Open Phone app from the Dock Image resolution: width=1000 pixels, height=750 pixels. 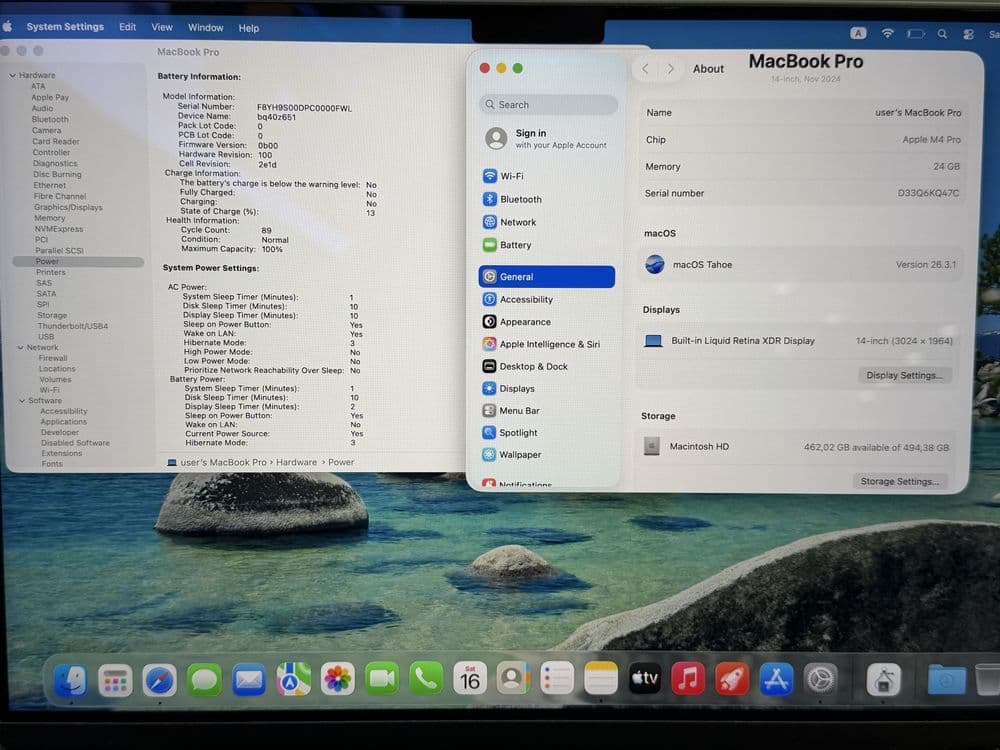(426, 680)
